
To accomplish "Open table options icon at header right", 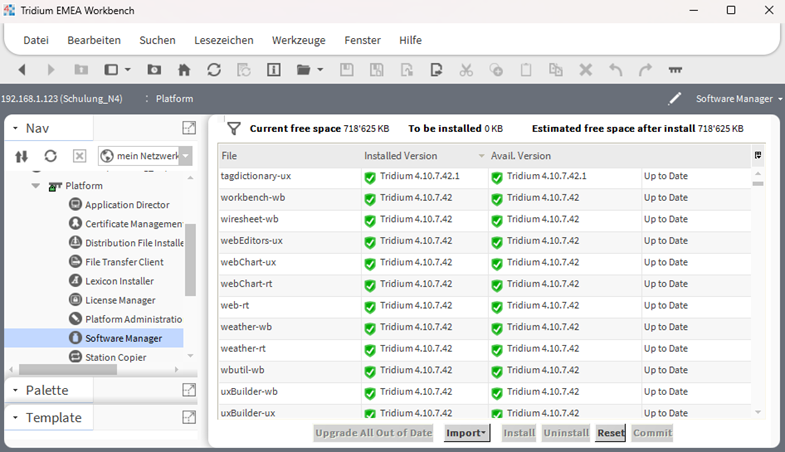I will tap(758, 156).
